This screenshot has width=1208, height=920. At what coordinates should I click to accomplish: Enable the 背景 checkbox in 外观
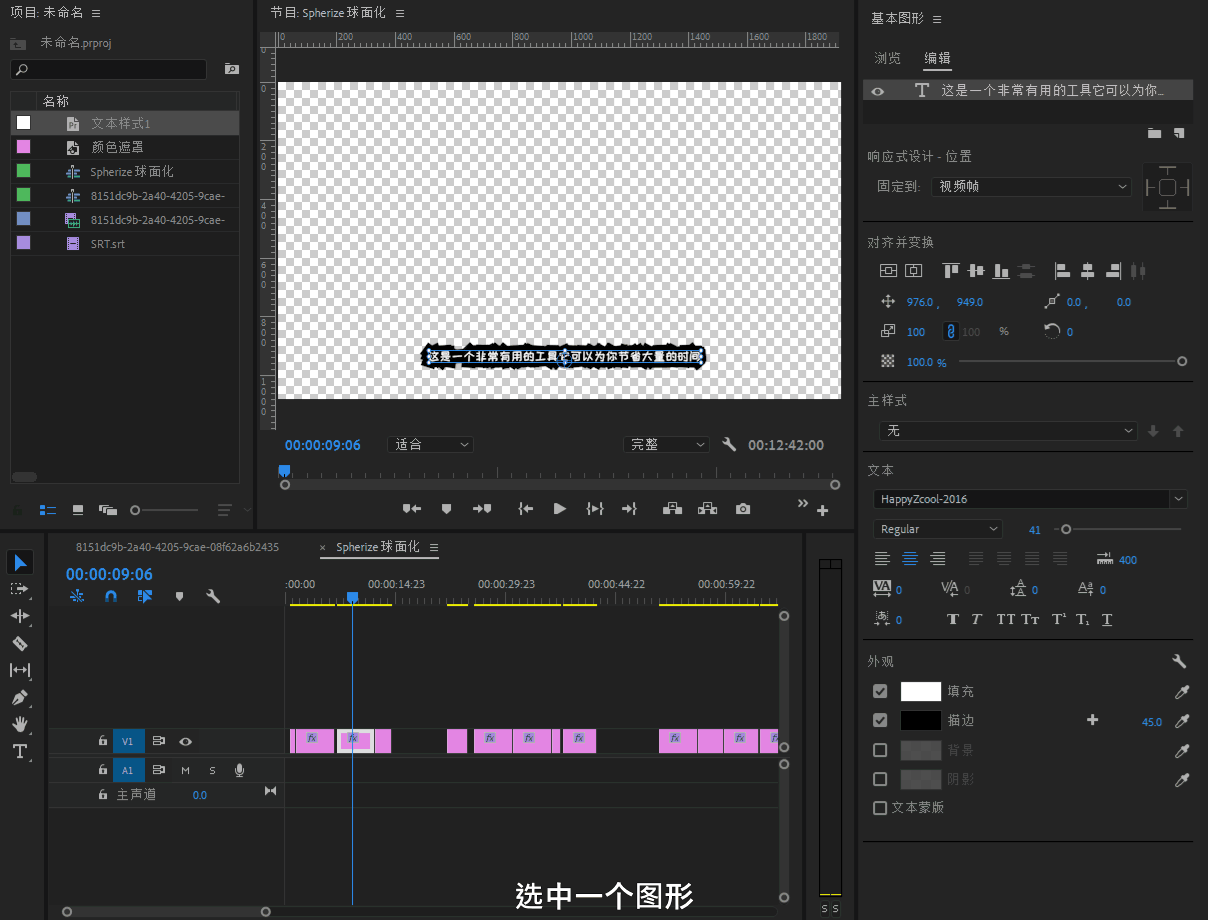click(x=878, y=750)
